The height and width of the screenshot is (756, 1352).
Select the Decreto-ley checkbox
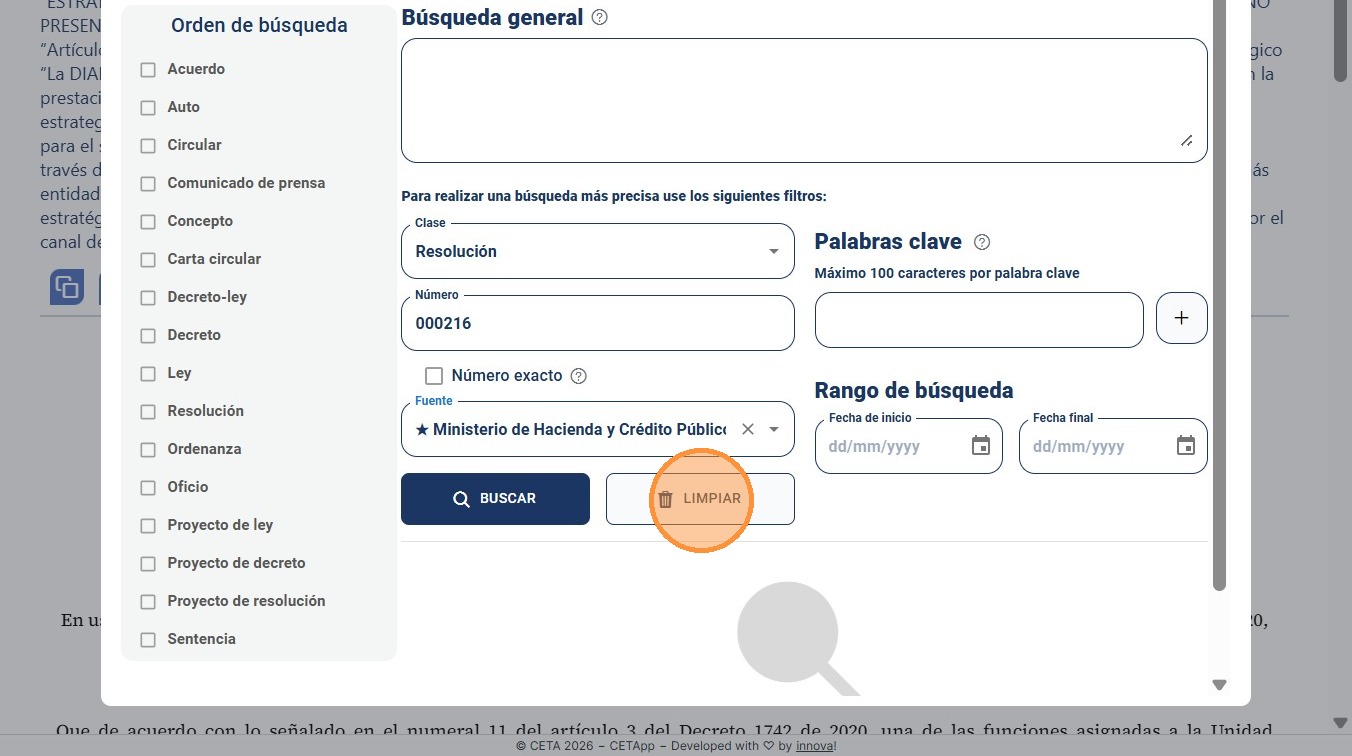[148, 298]
